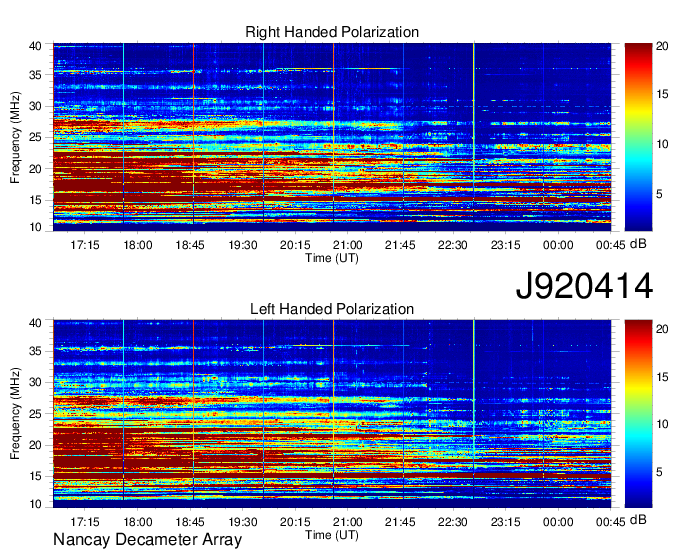Click the 18:00 tick of the Right Handed plot
680x552 pixels.
(137, 245)
